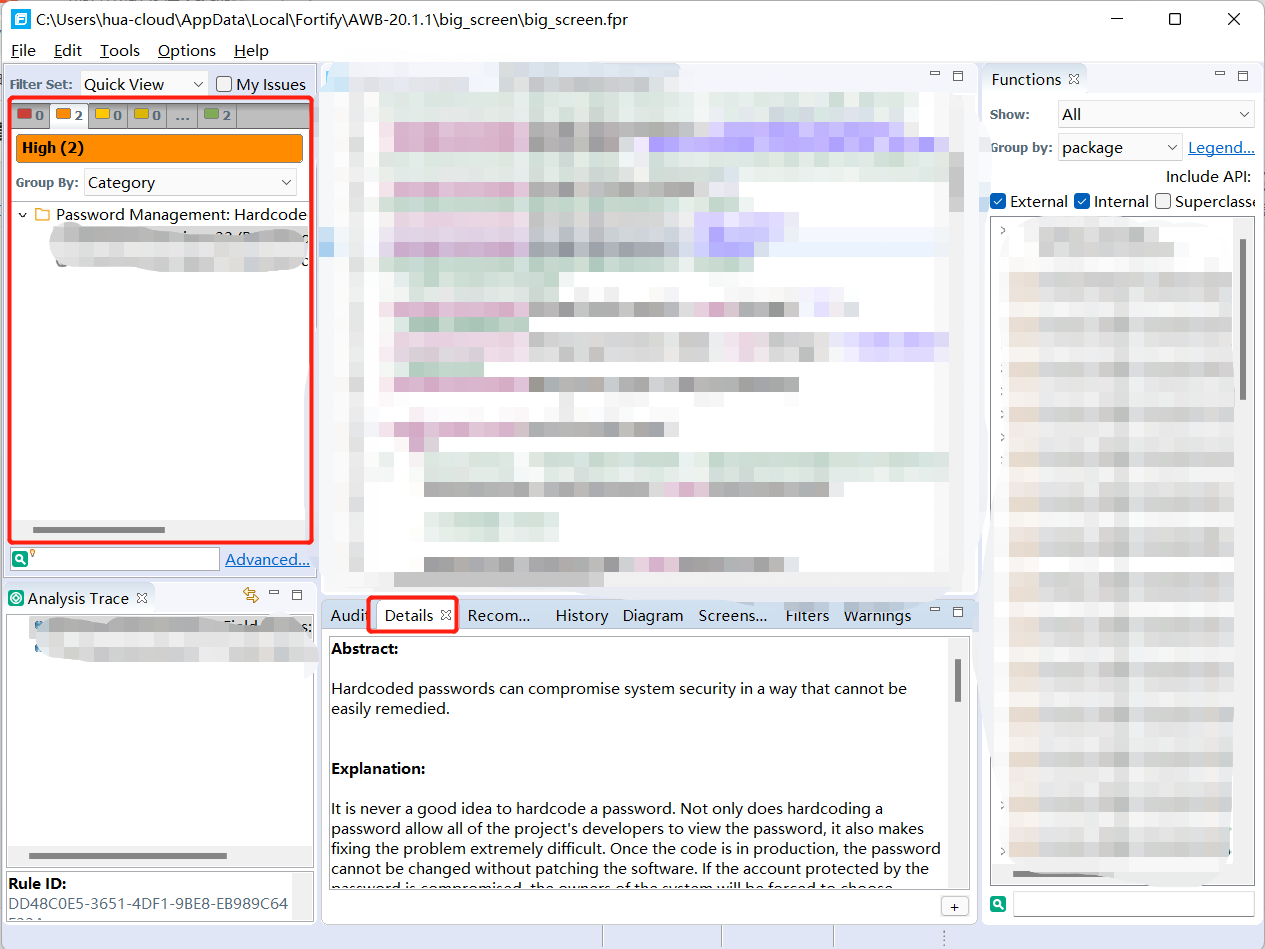The width and height of the screenshot is (1265, 949).
Task: Open the Help menu
Action: 251,50
